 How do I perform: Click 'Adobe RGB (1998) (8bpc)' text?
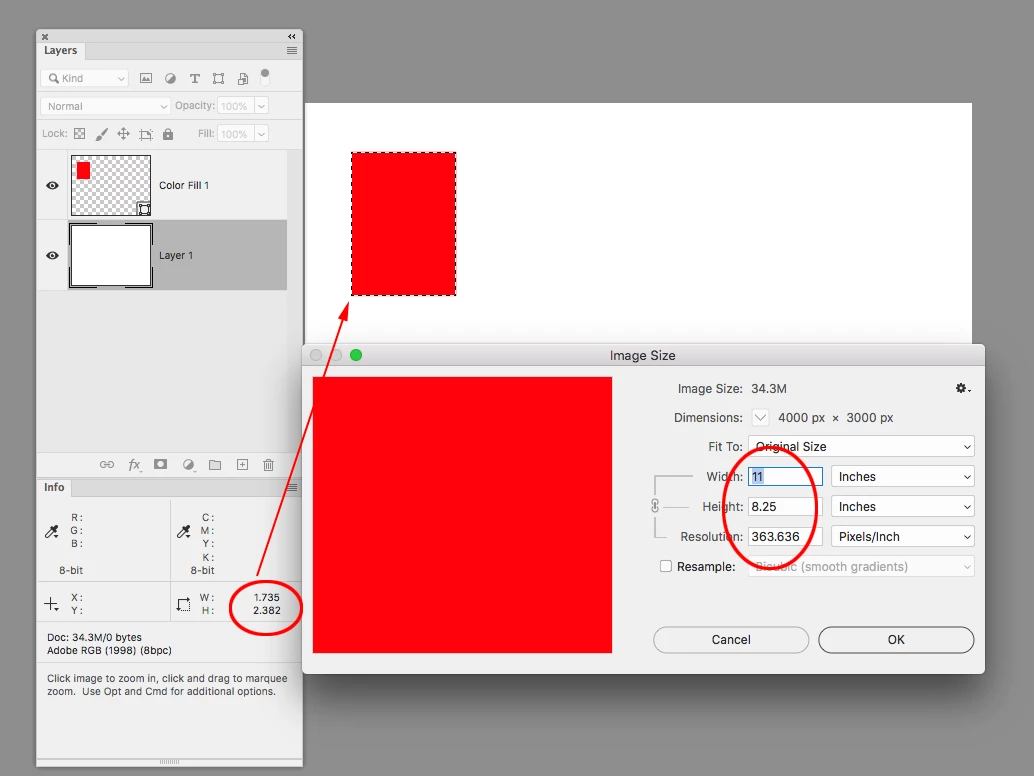click(x=109, y=651)
